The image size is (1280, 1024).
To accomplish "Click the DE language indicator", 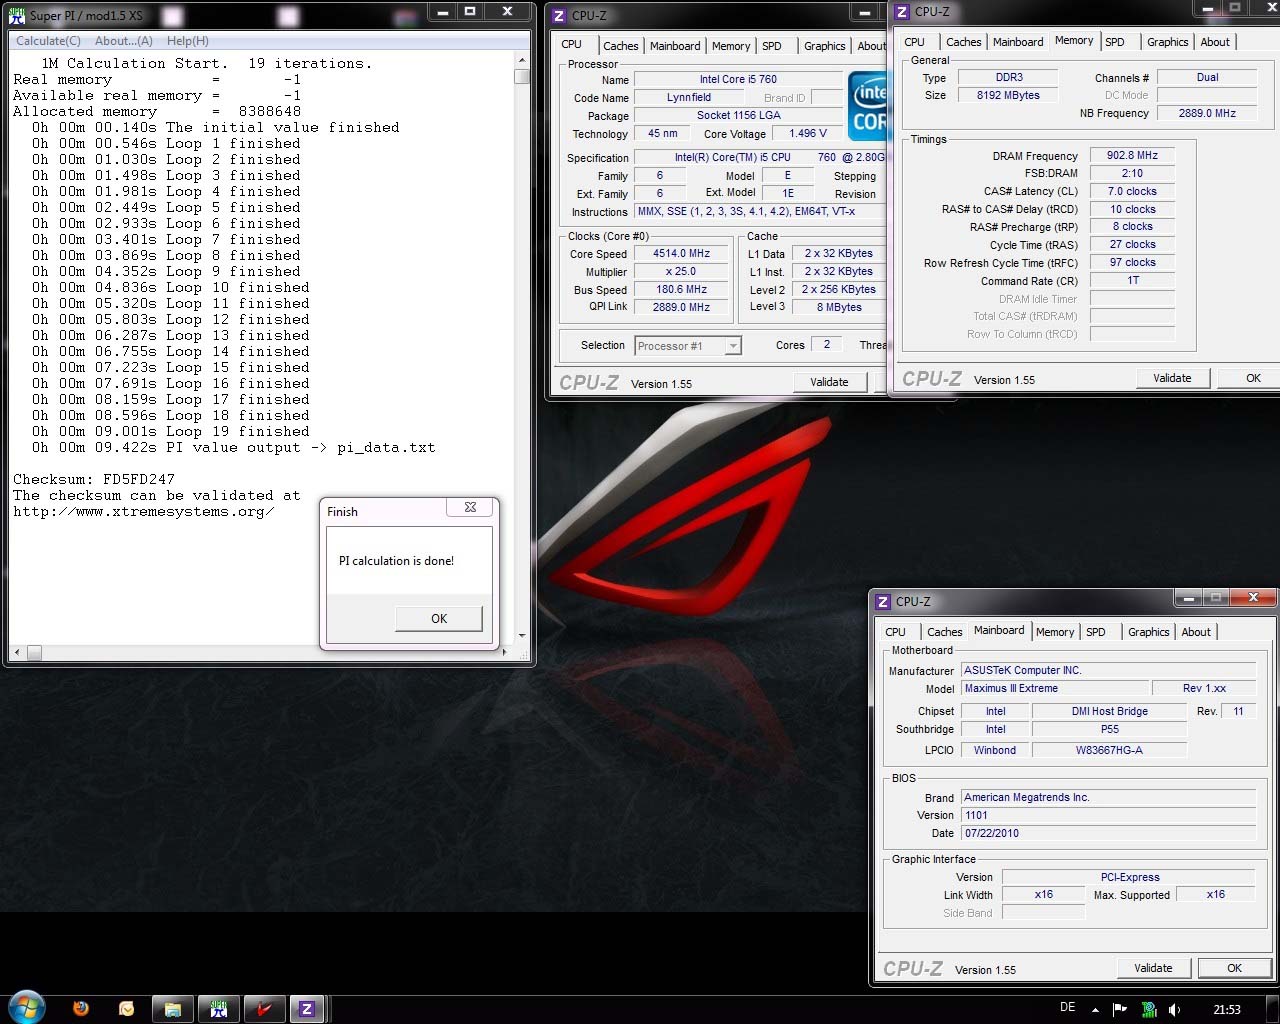I will pos(1068,1008).
